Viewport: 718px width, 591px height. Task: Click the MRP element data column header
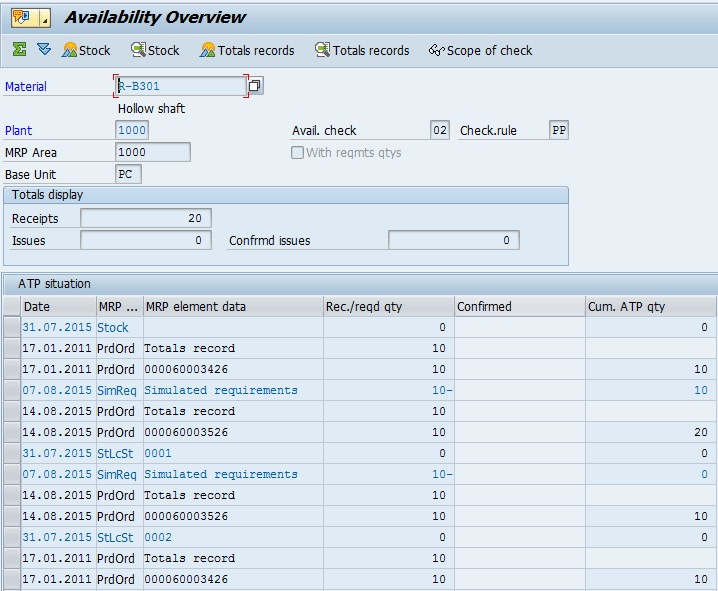[x=233, y=306]
